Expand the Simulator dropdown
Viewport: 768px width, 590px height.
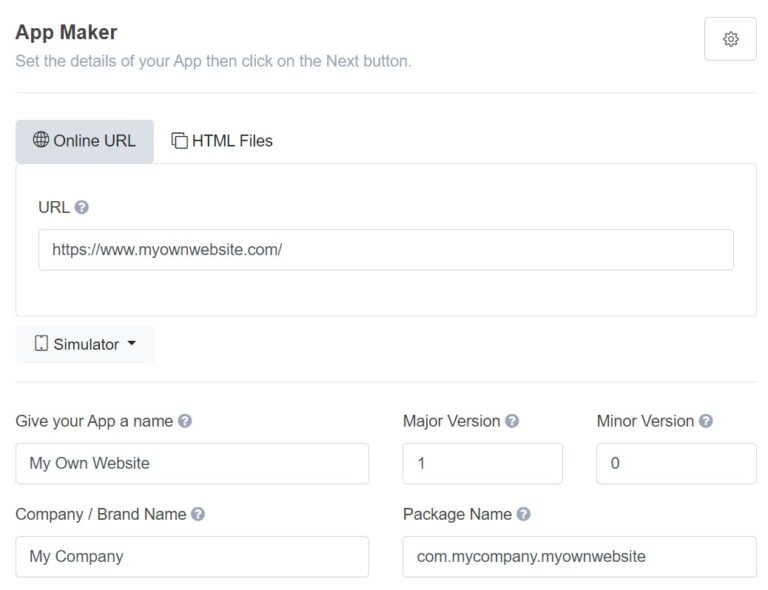coord(131,344)
